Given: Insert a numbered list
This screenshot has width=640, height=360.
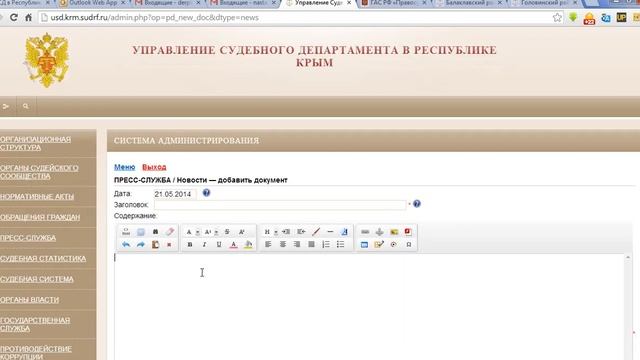Looking at the screenshot, I should tap(326, 244).
